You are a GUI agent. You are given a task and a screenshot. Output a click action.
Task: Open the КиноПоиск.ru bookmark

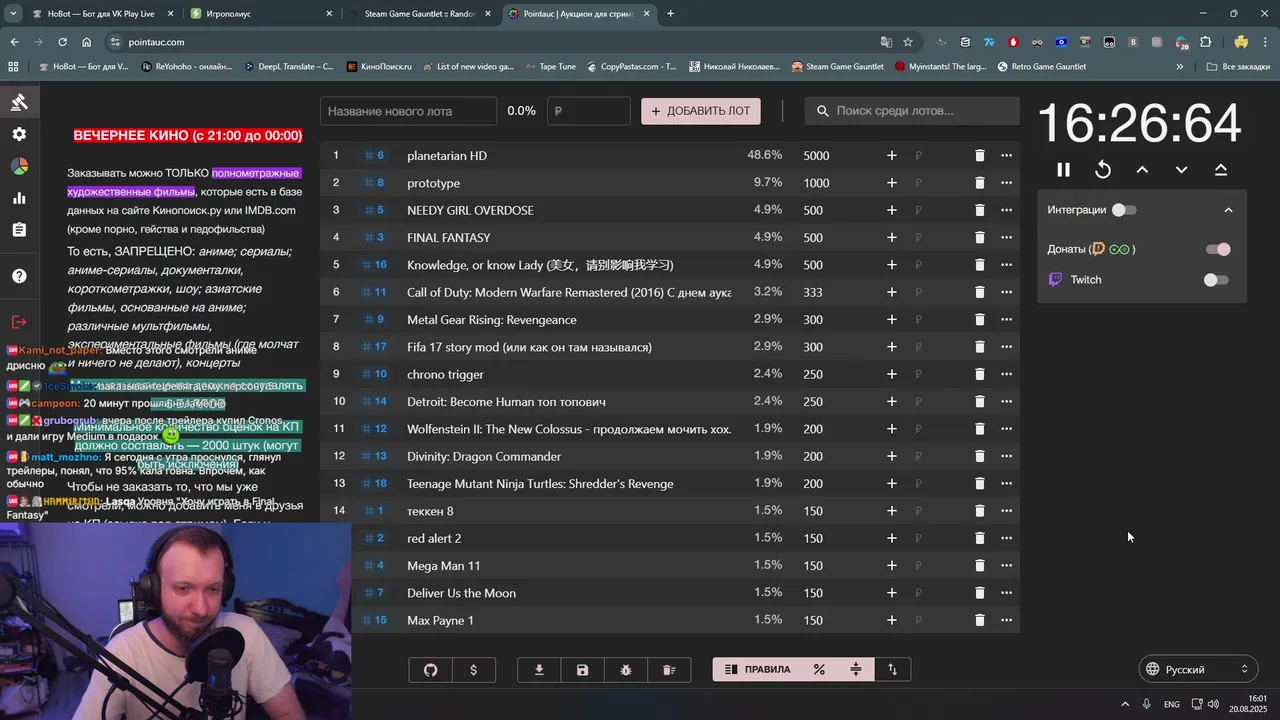(x=378, y=67)
